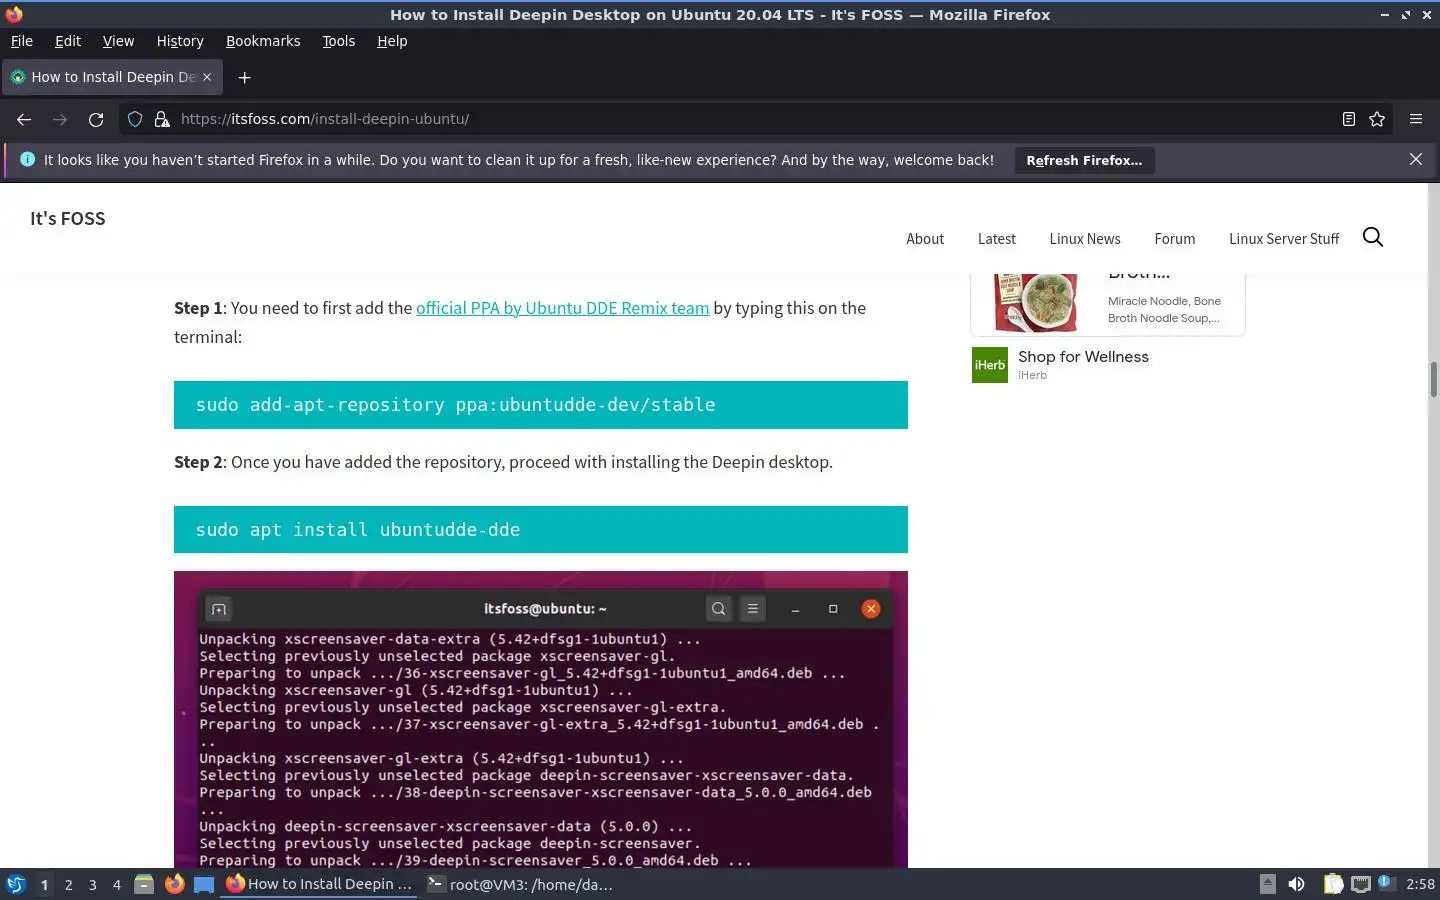1440x900 pixels.
Task: Open the File menu
Action: pyautogui.click(x=21, y=41)
